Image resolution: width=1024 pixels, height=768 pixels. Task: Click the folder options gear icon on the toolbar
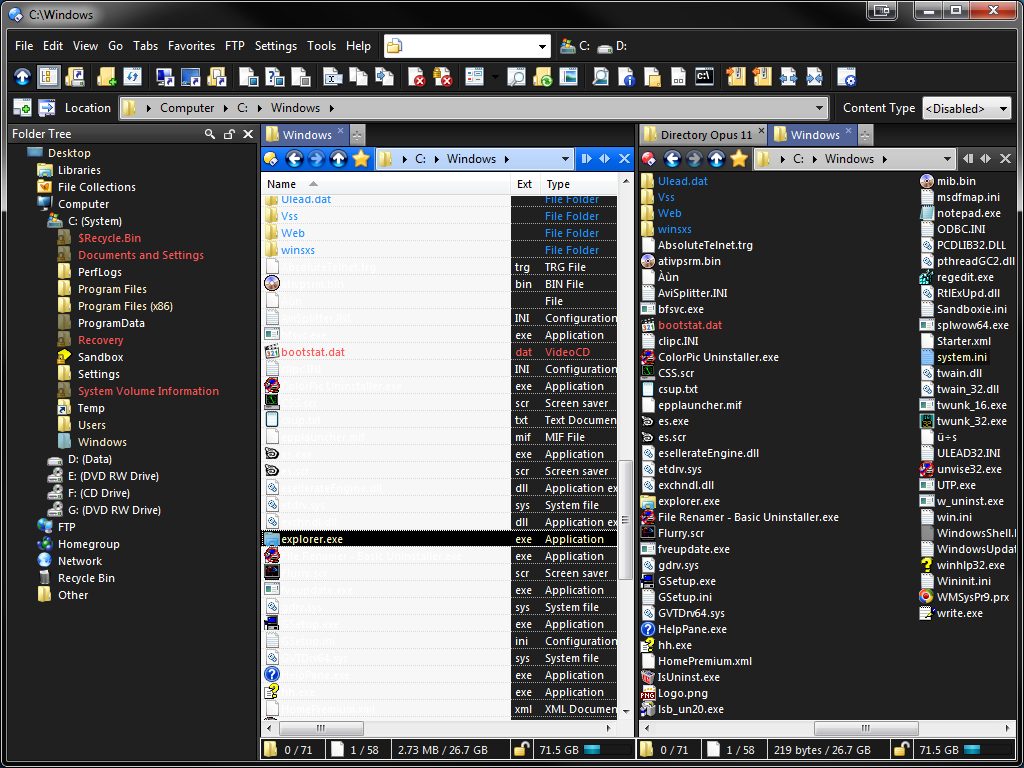[849, 77]
